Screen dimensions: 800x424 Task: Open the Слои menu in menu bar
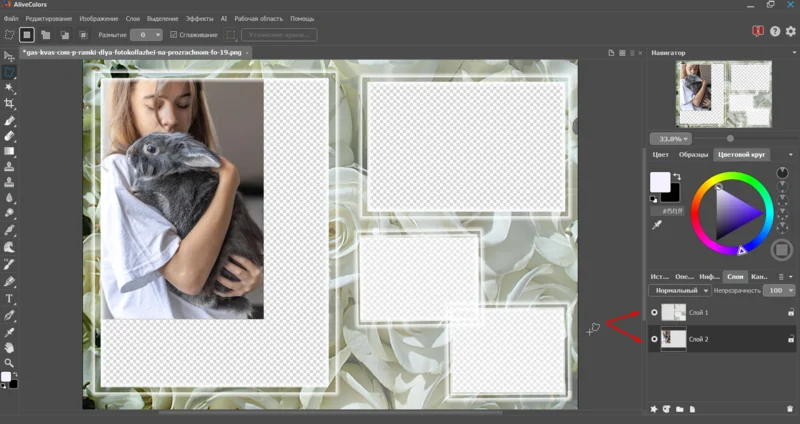(132, 19)
